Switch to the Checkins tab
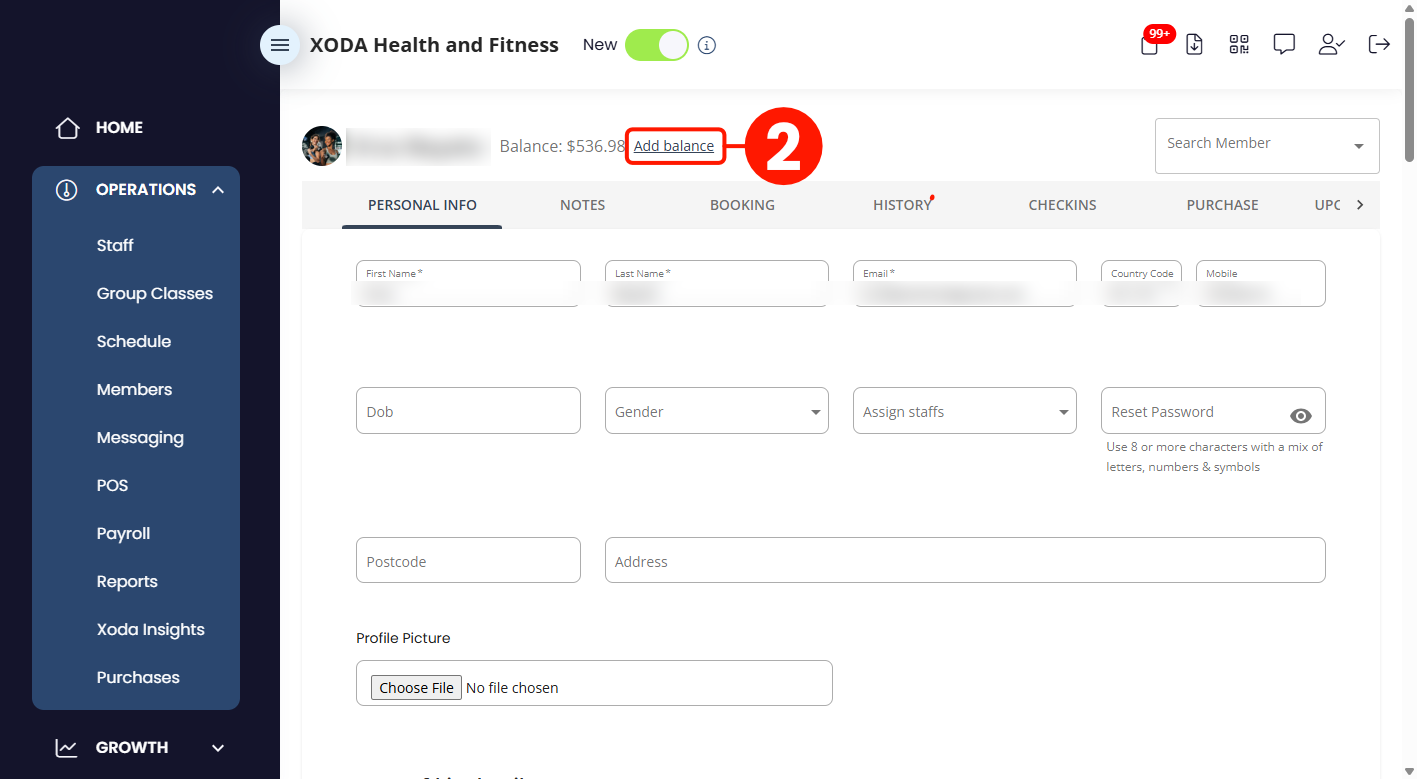This screenshot has width=1417, height=779. pos(1062,205)
